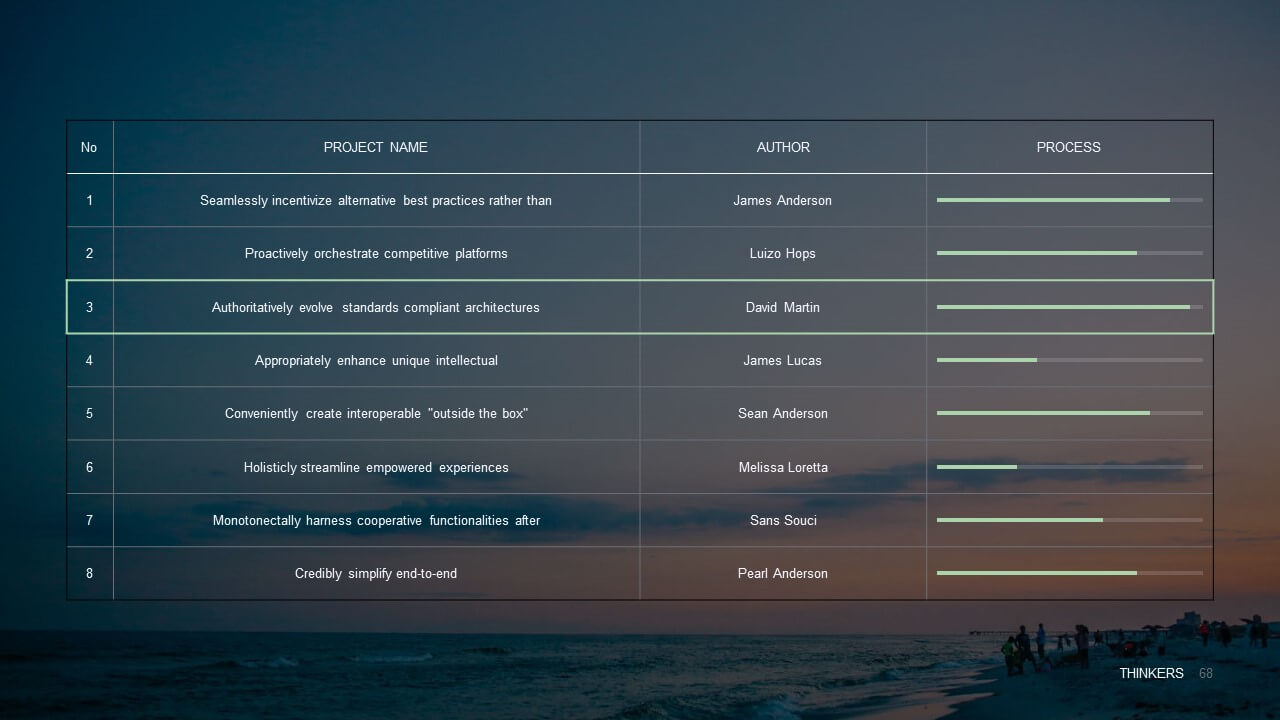Select 'Seamlessly incentivize alternative best practices' project
1280x720 pixels.
(x=376, y=200)
